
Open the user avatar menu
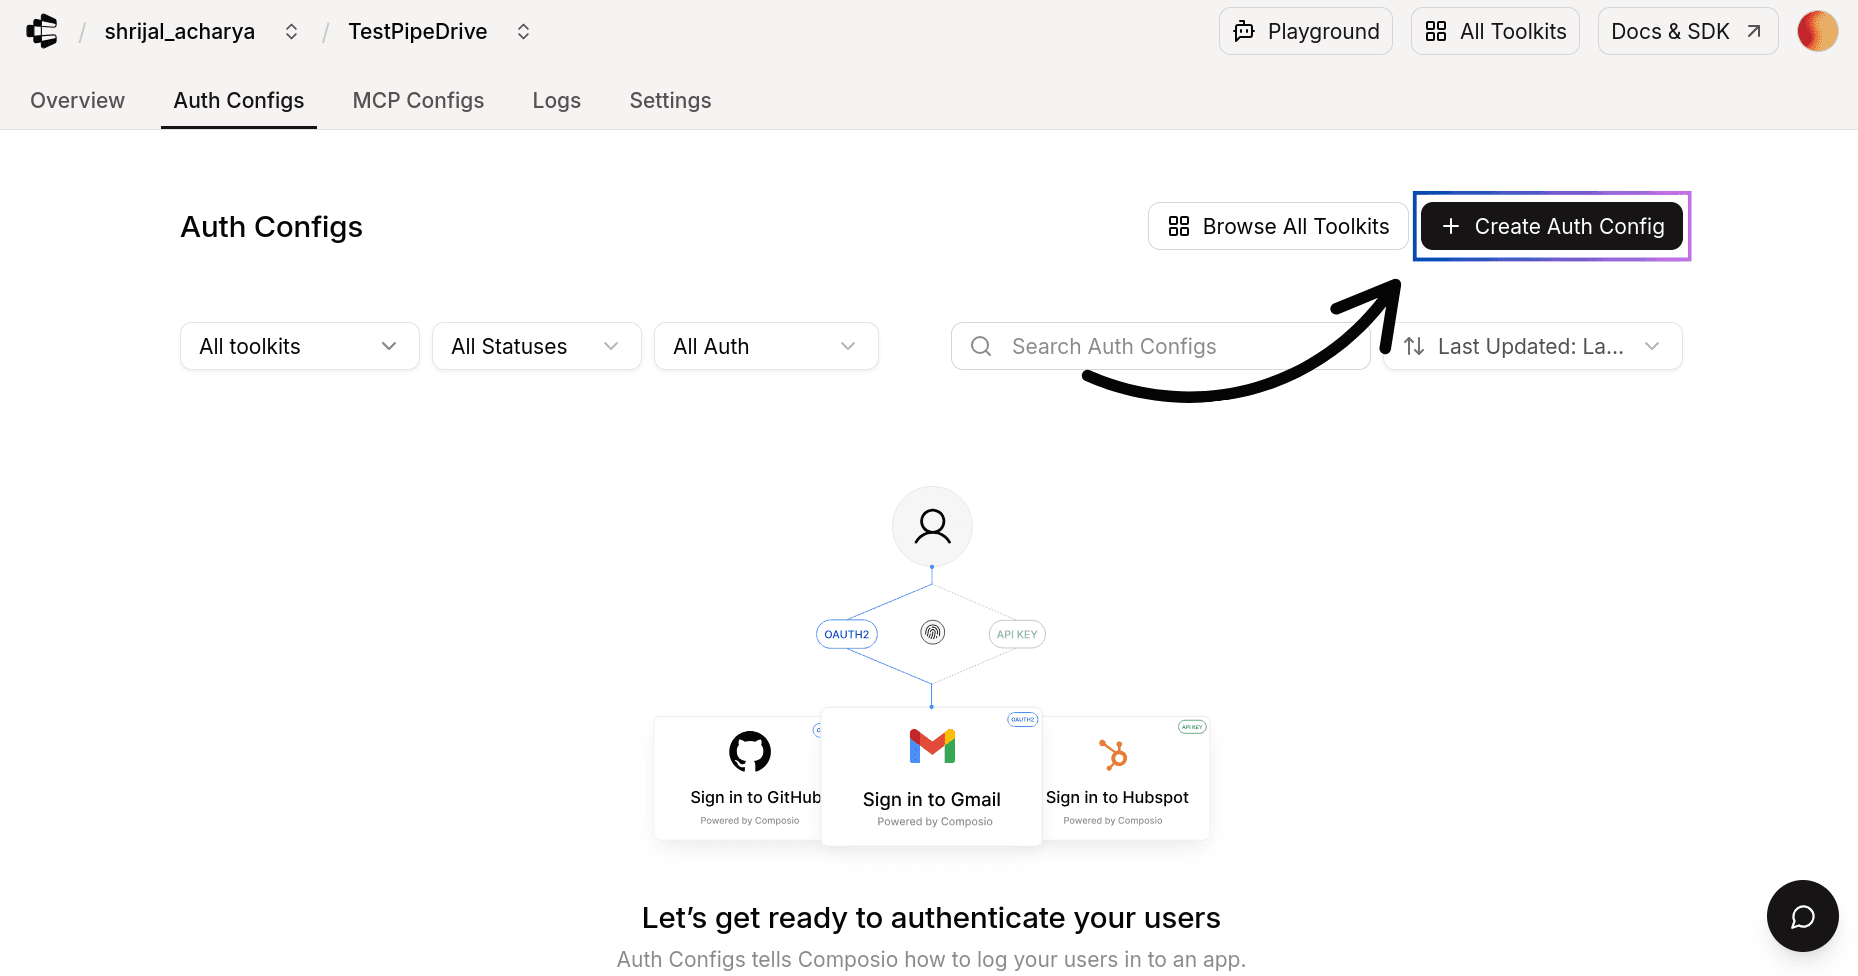click(1817, 31)
